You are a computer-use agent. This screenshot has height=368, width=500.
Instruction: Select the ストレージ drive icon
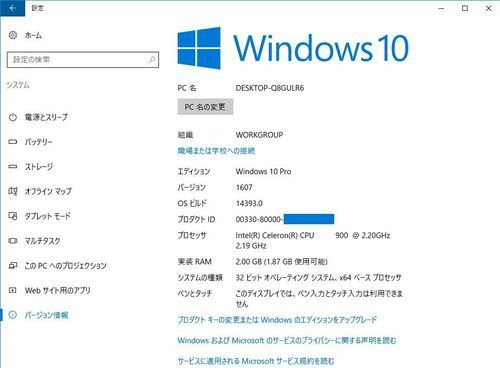[x=13, y=166]
